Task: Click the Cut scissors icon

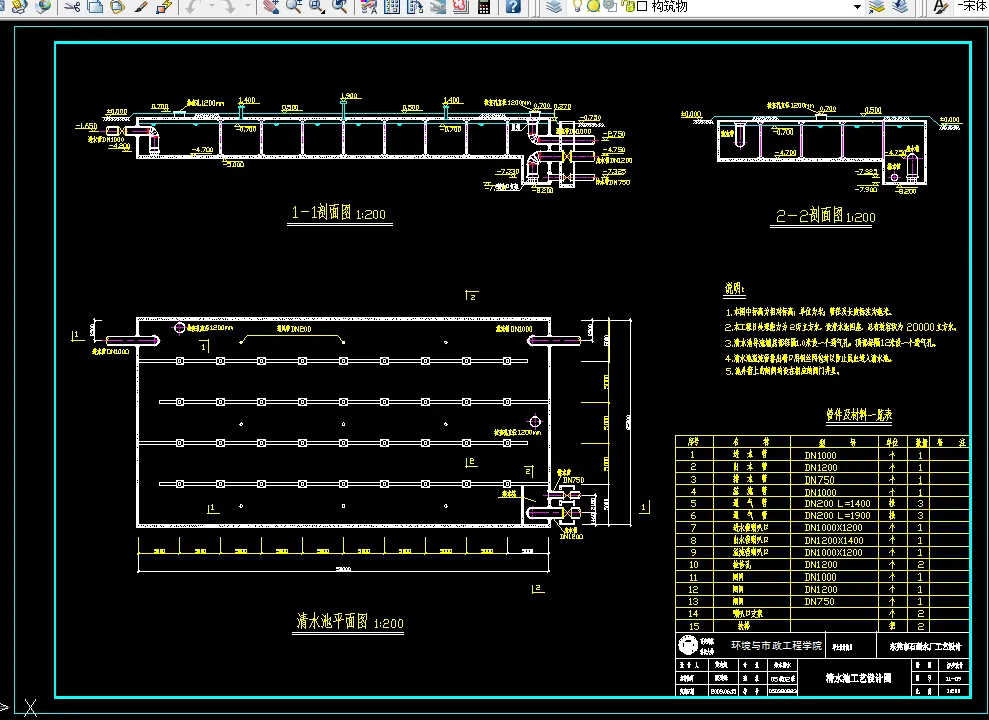Action: pos(73,6)
